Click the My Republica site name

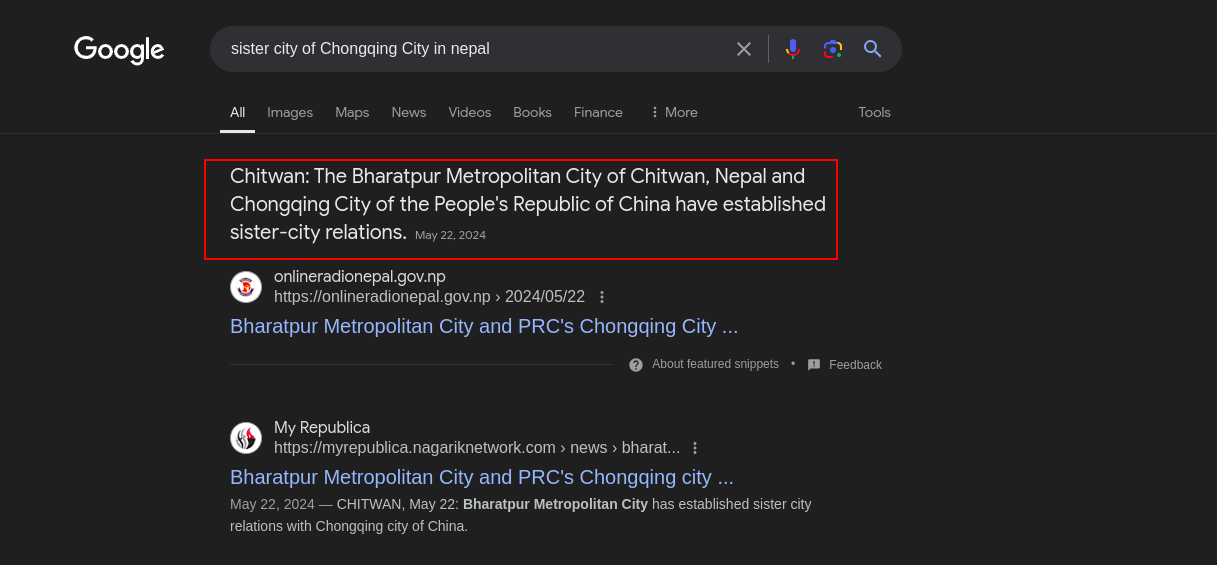[322, 428]
